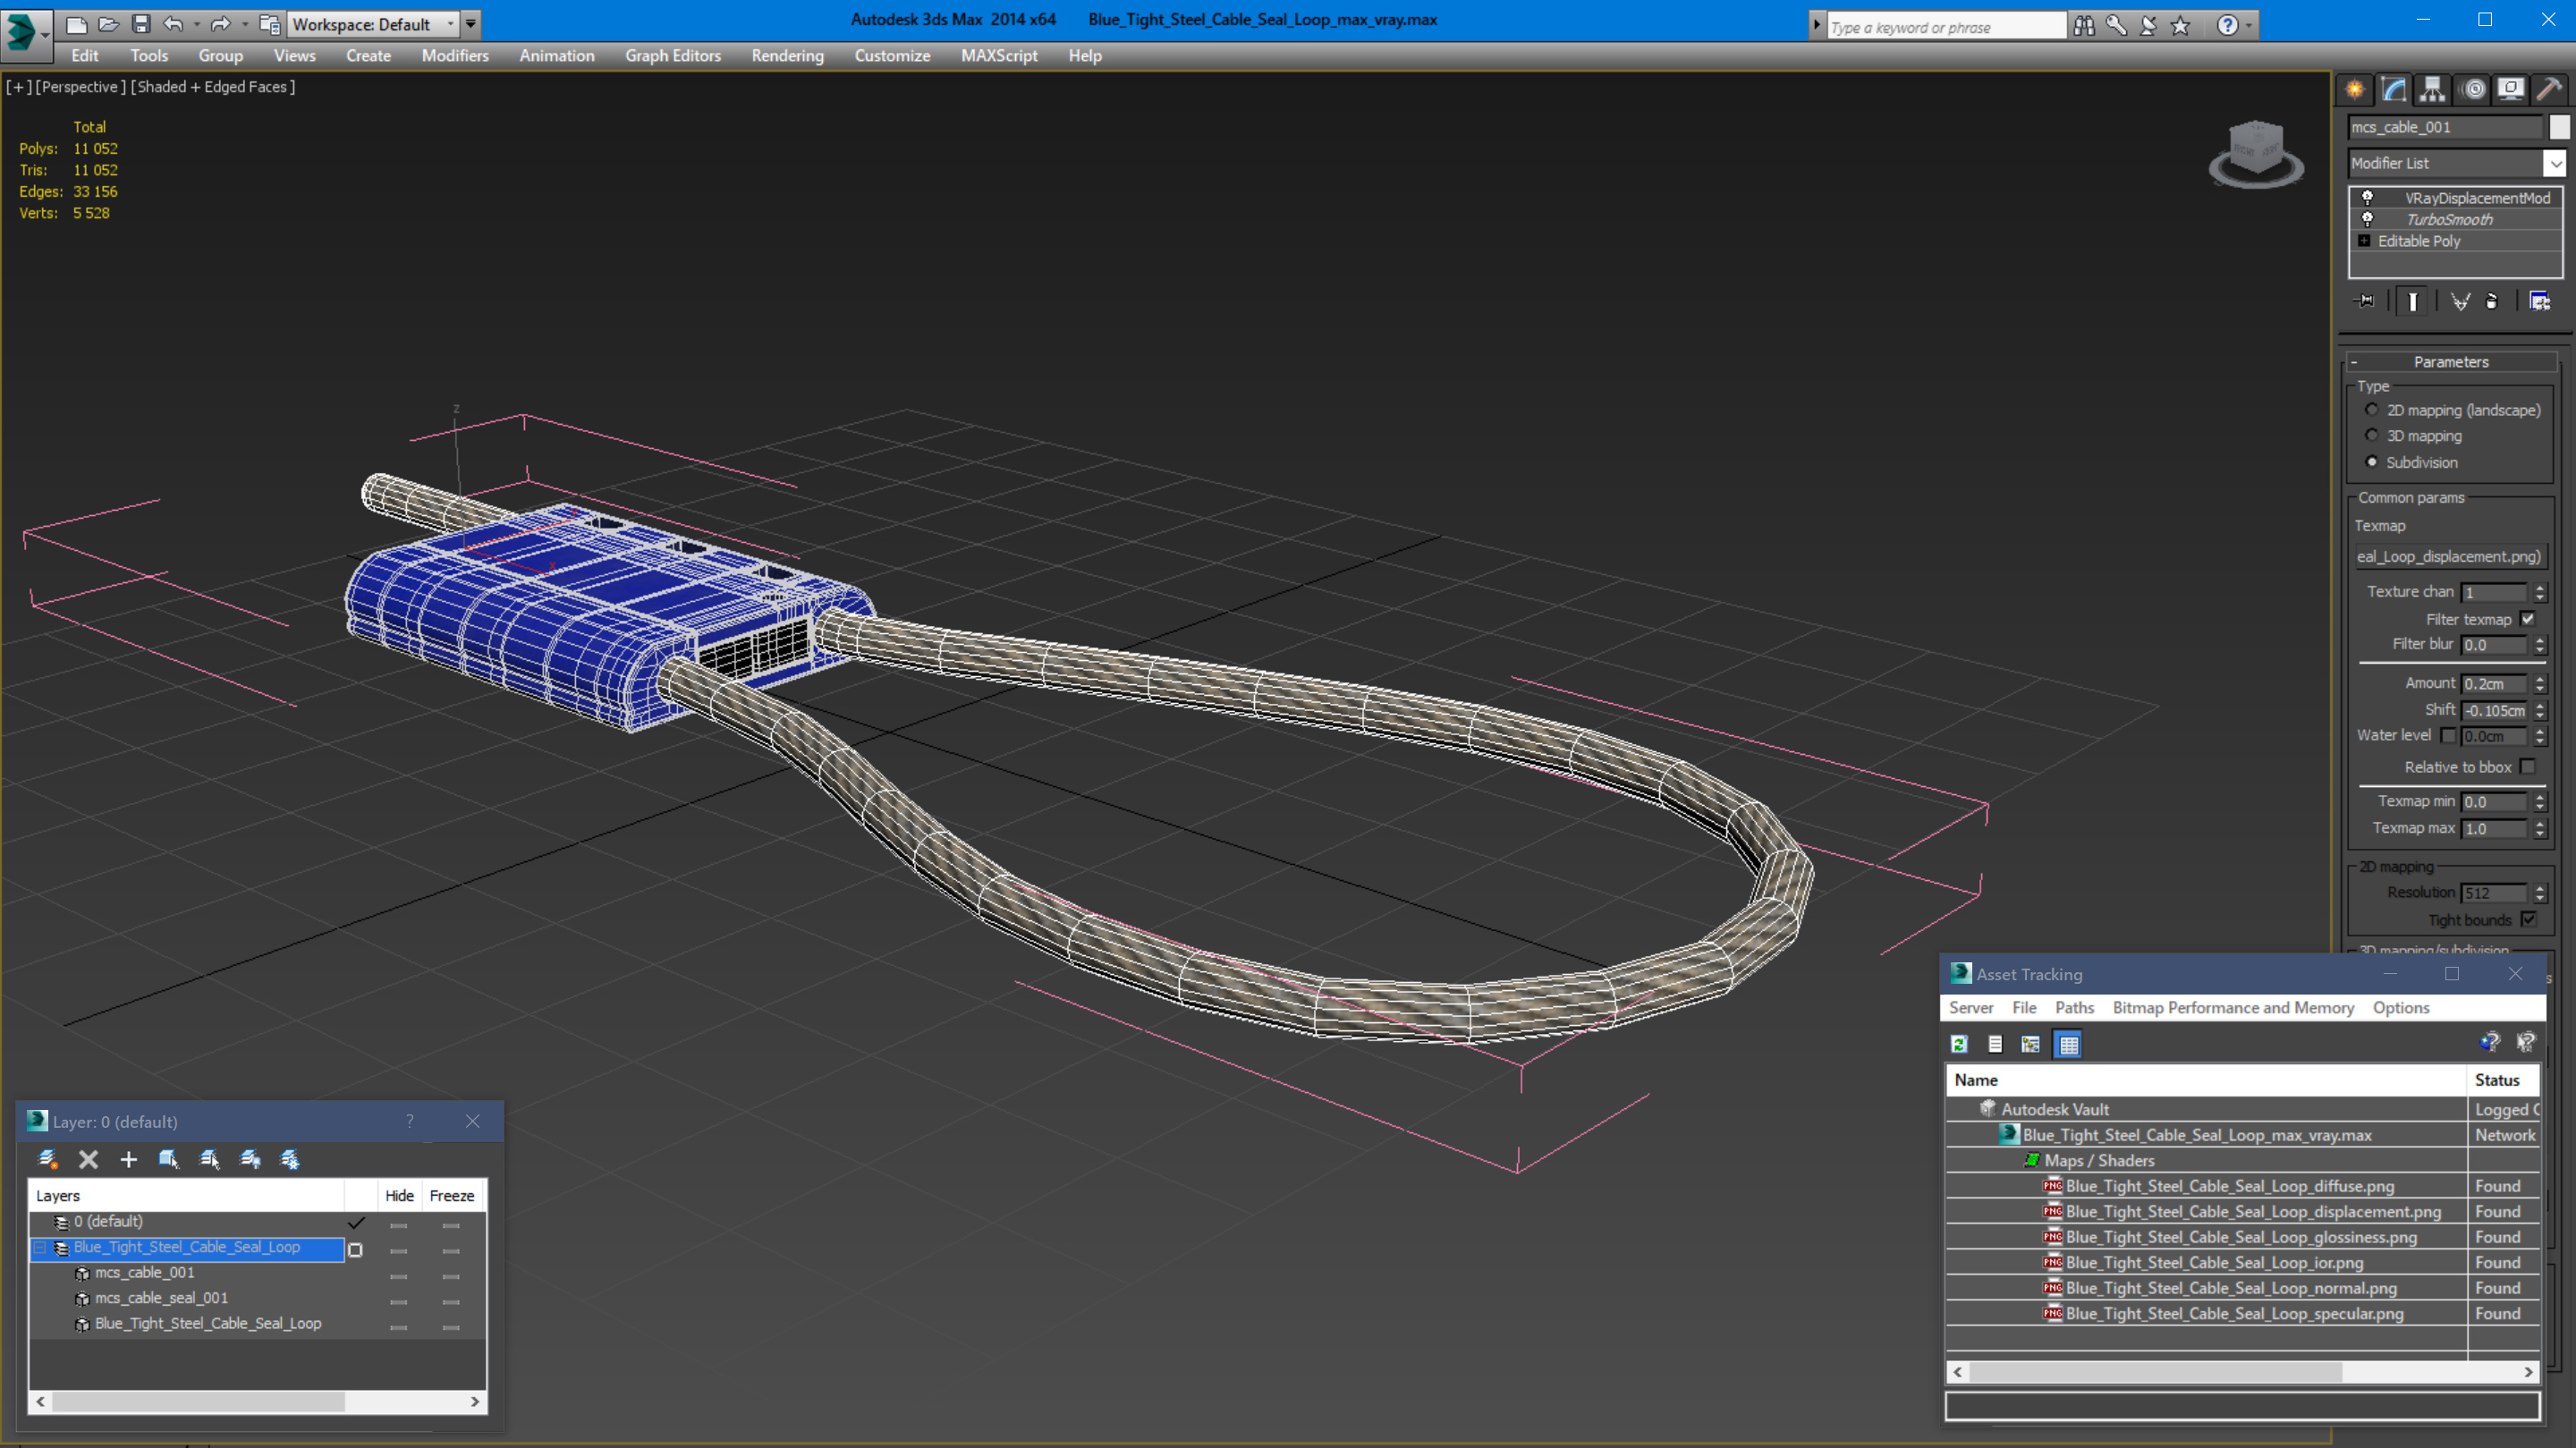Click the Save File disk icon
Image resolution: width=2576 pixels, height=1448 pixels.
pos(141,24)
